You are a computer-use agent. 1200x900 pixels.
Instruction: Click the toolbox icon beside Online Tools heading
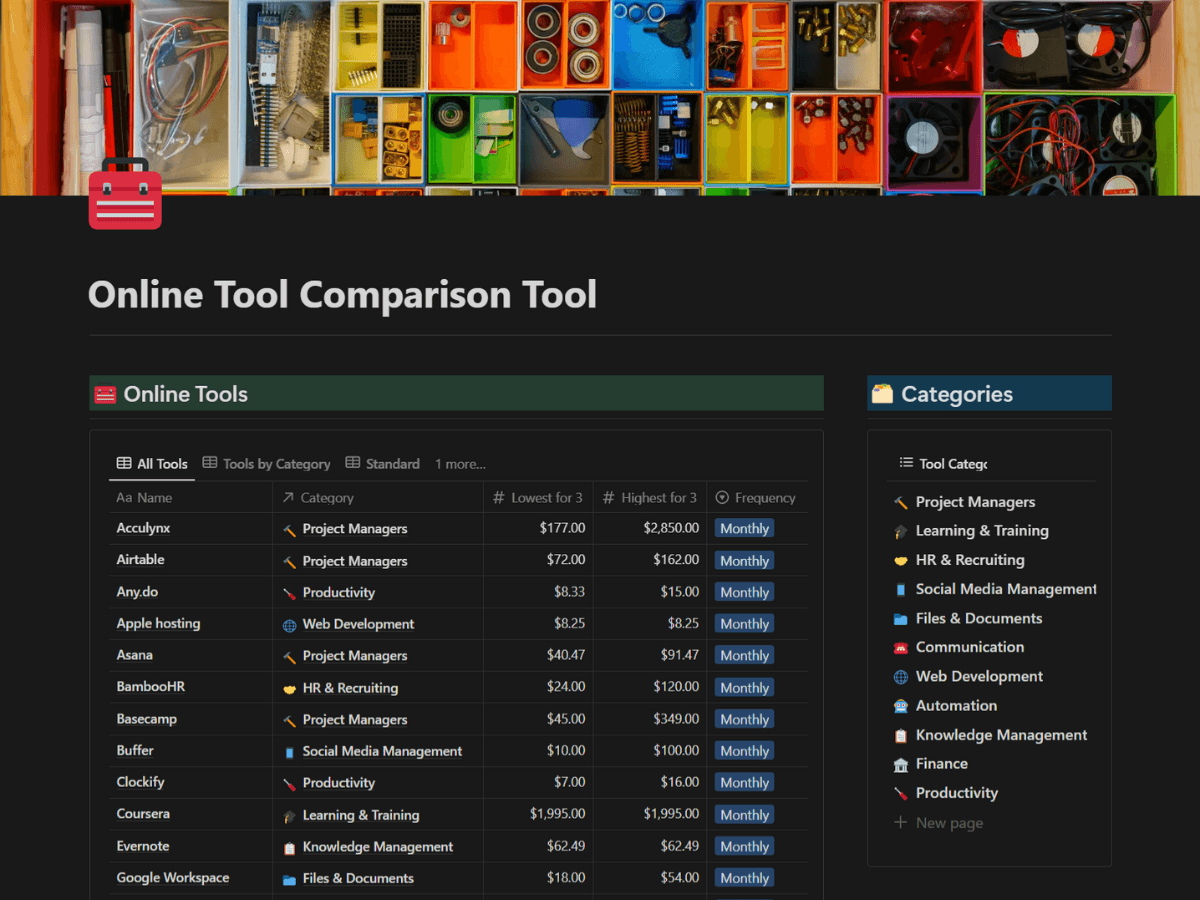pos(105,394)
